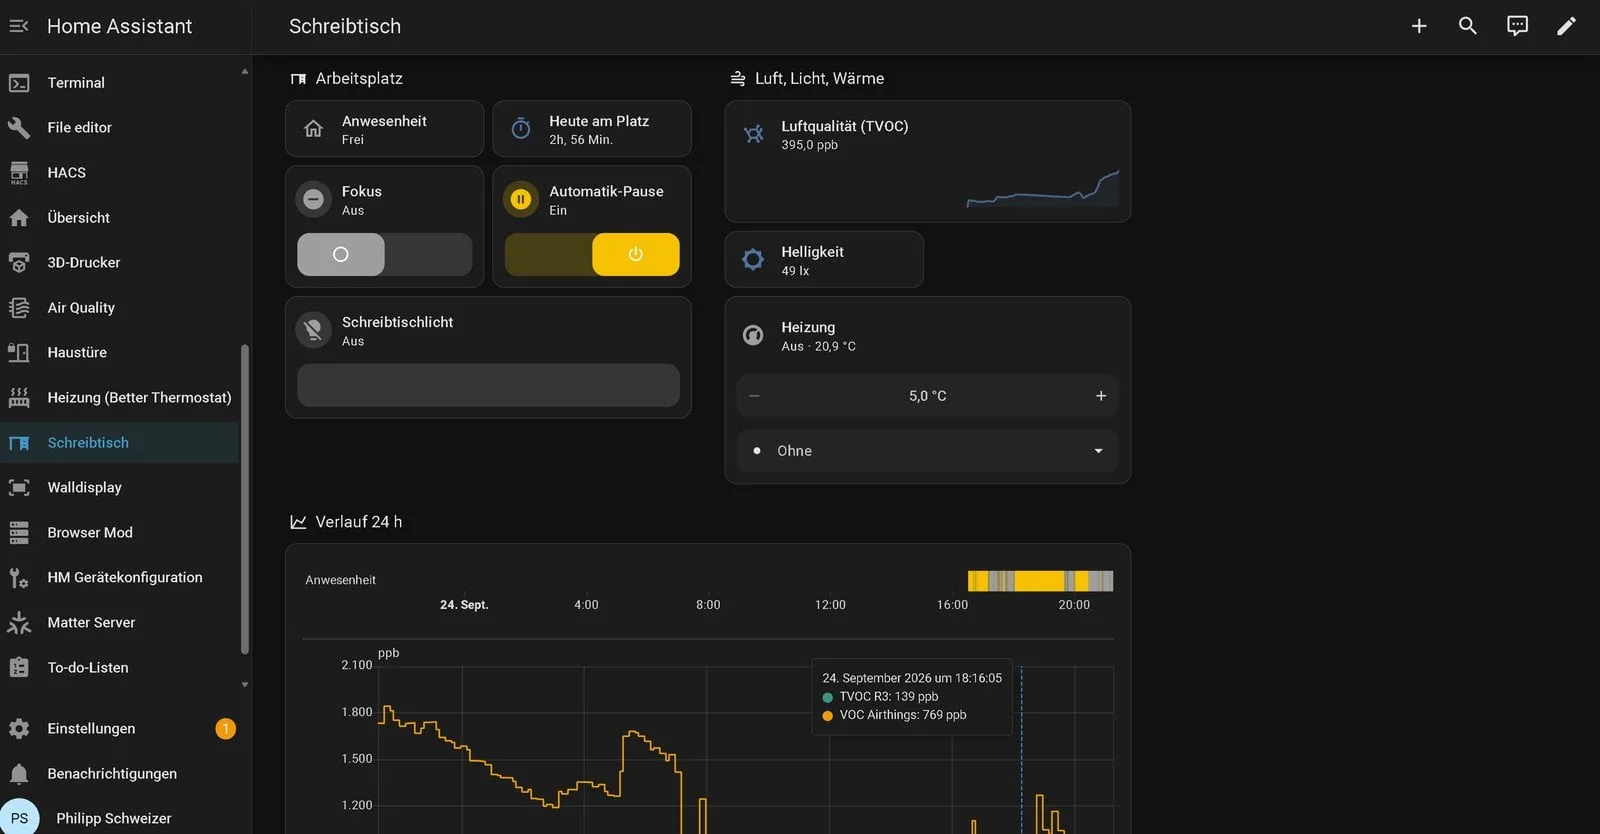Collapse the sidebar with the menu icon
This screenshot has width=1600, height=834.
click(19, 26)
